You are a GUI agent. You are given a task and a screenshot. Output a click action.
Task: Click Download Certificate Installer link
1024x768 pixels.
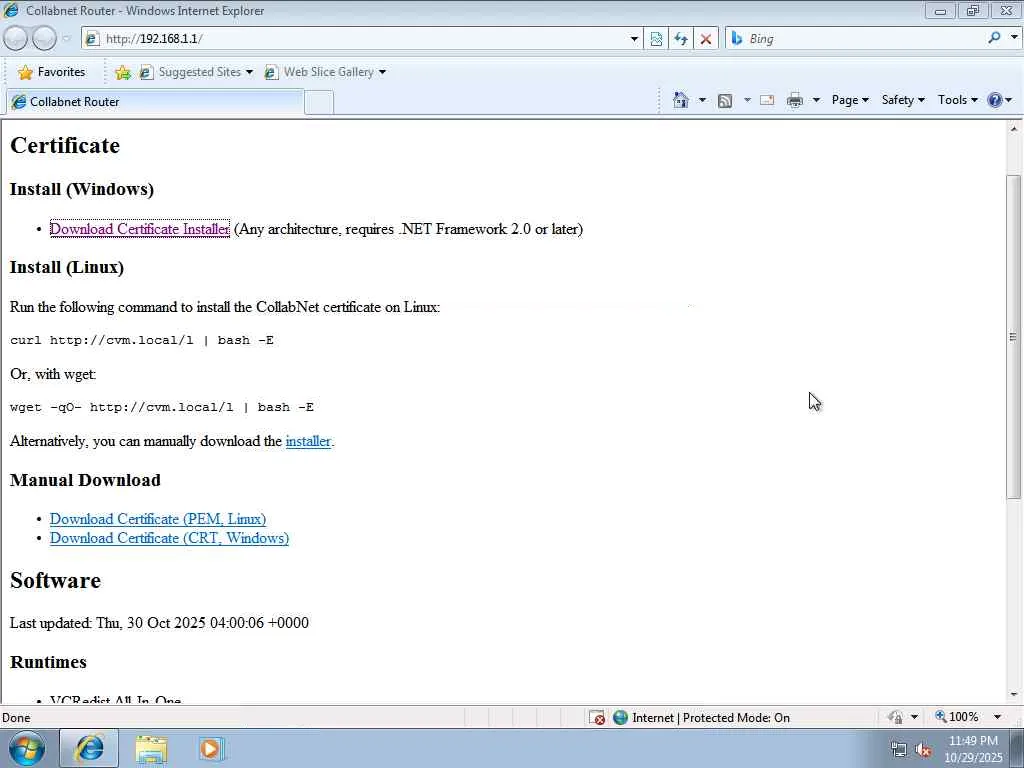coord(140,229)
